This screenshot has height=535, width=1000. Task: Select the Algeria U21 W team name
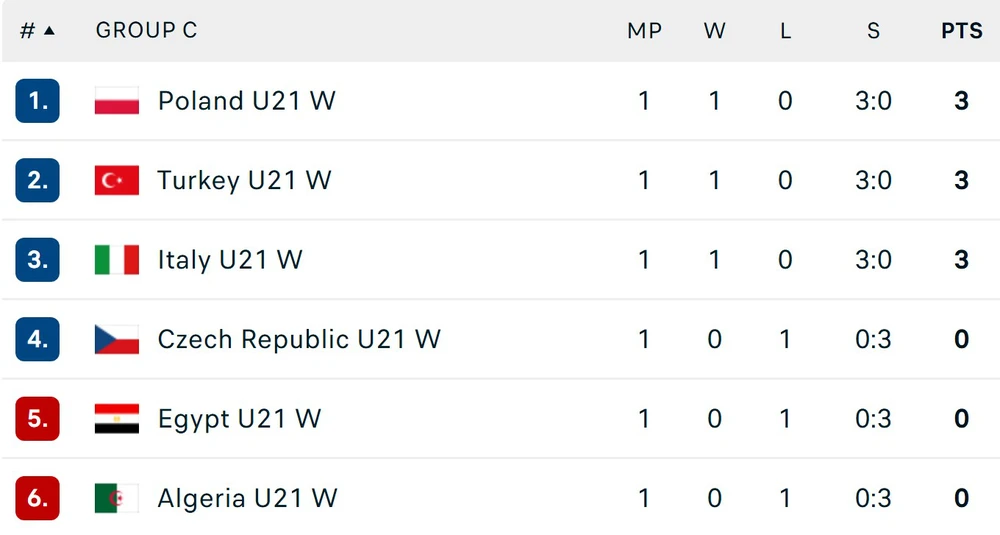coord(247,498)
